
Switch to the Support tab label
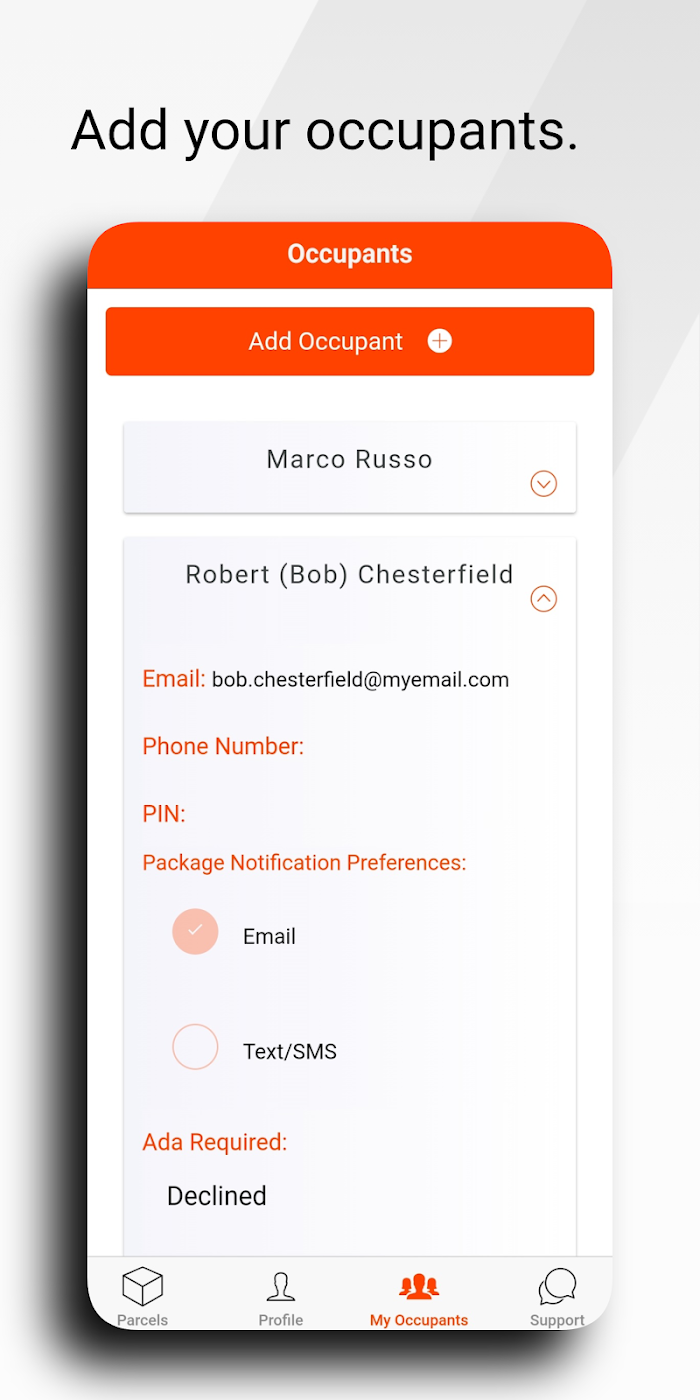click(557, 1320)
